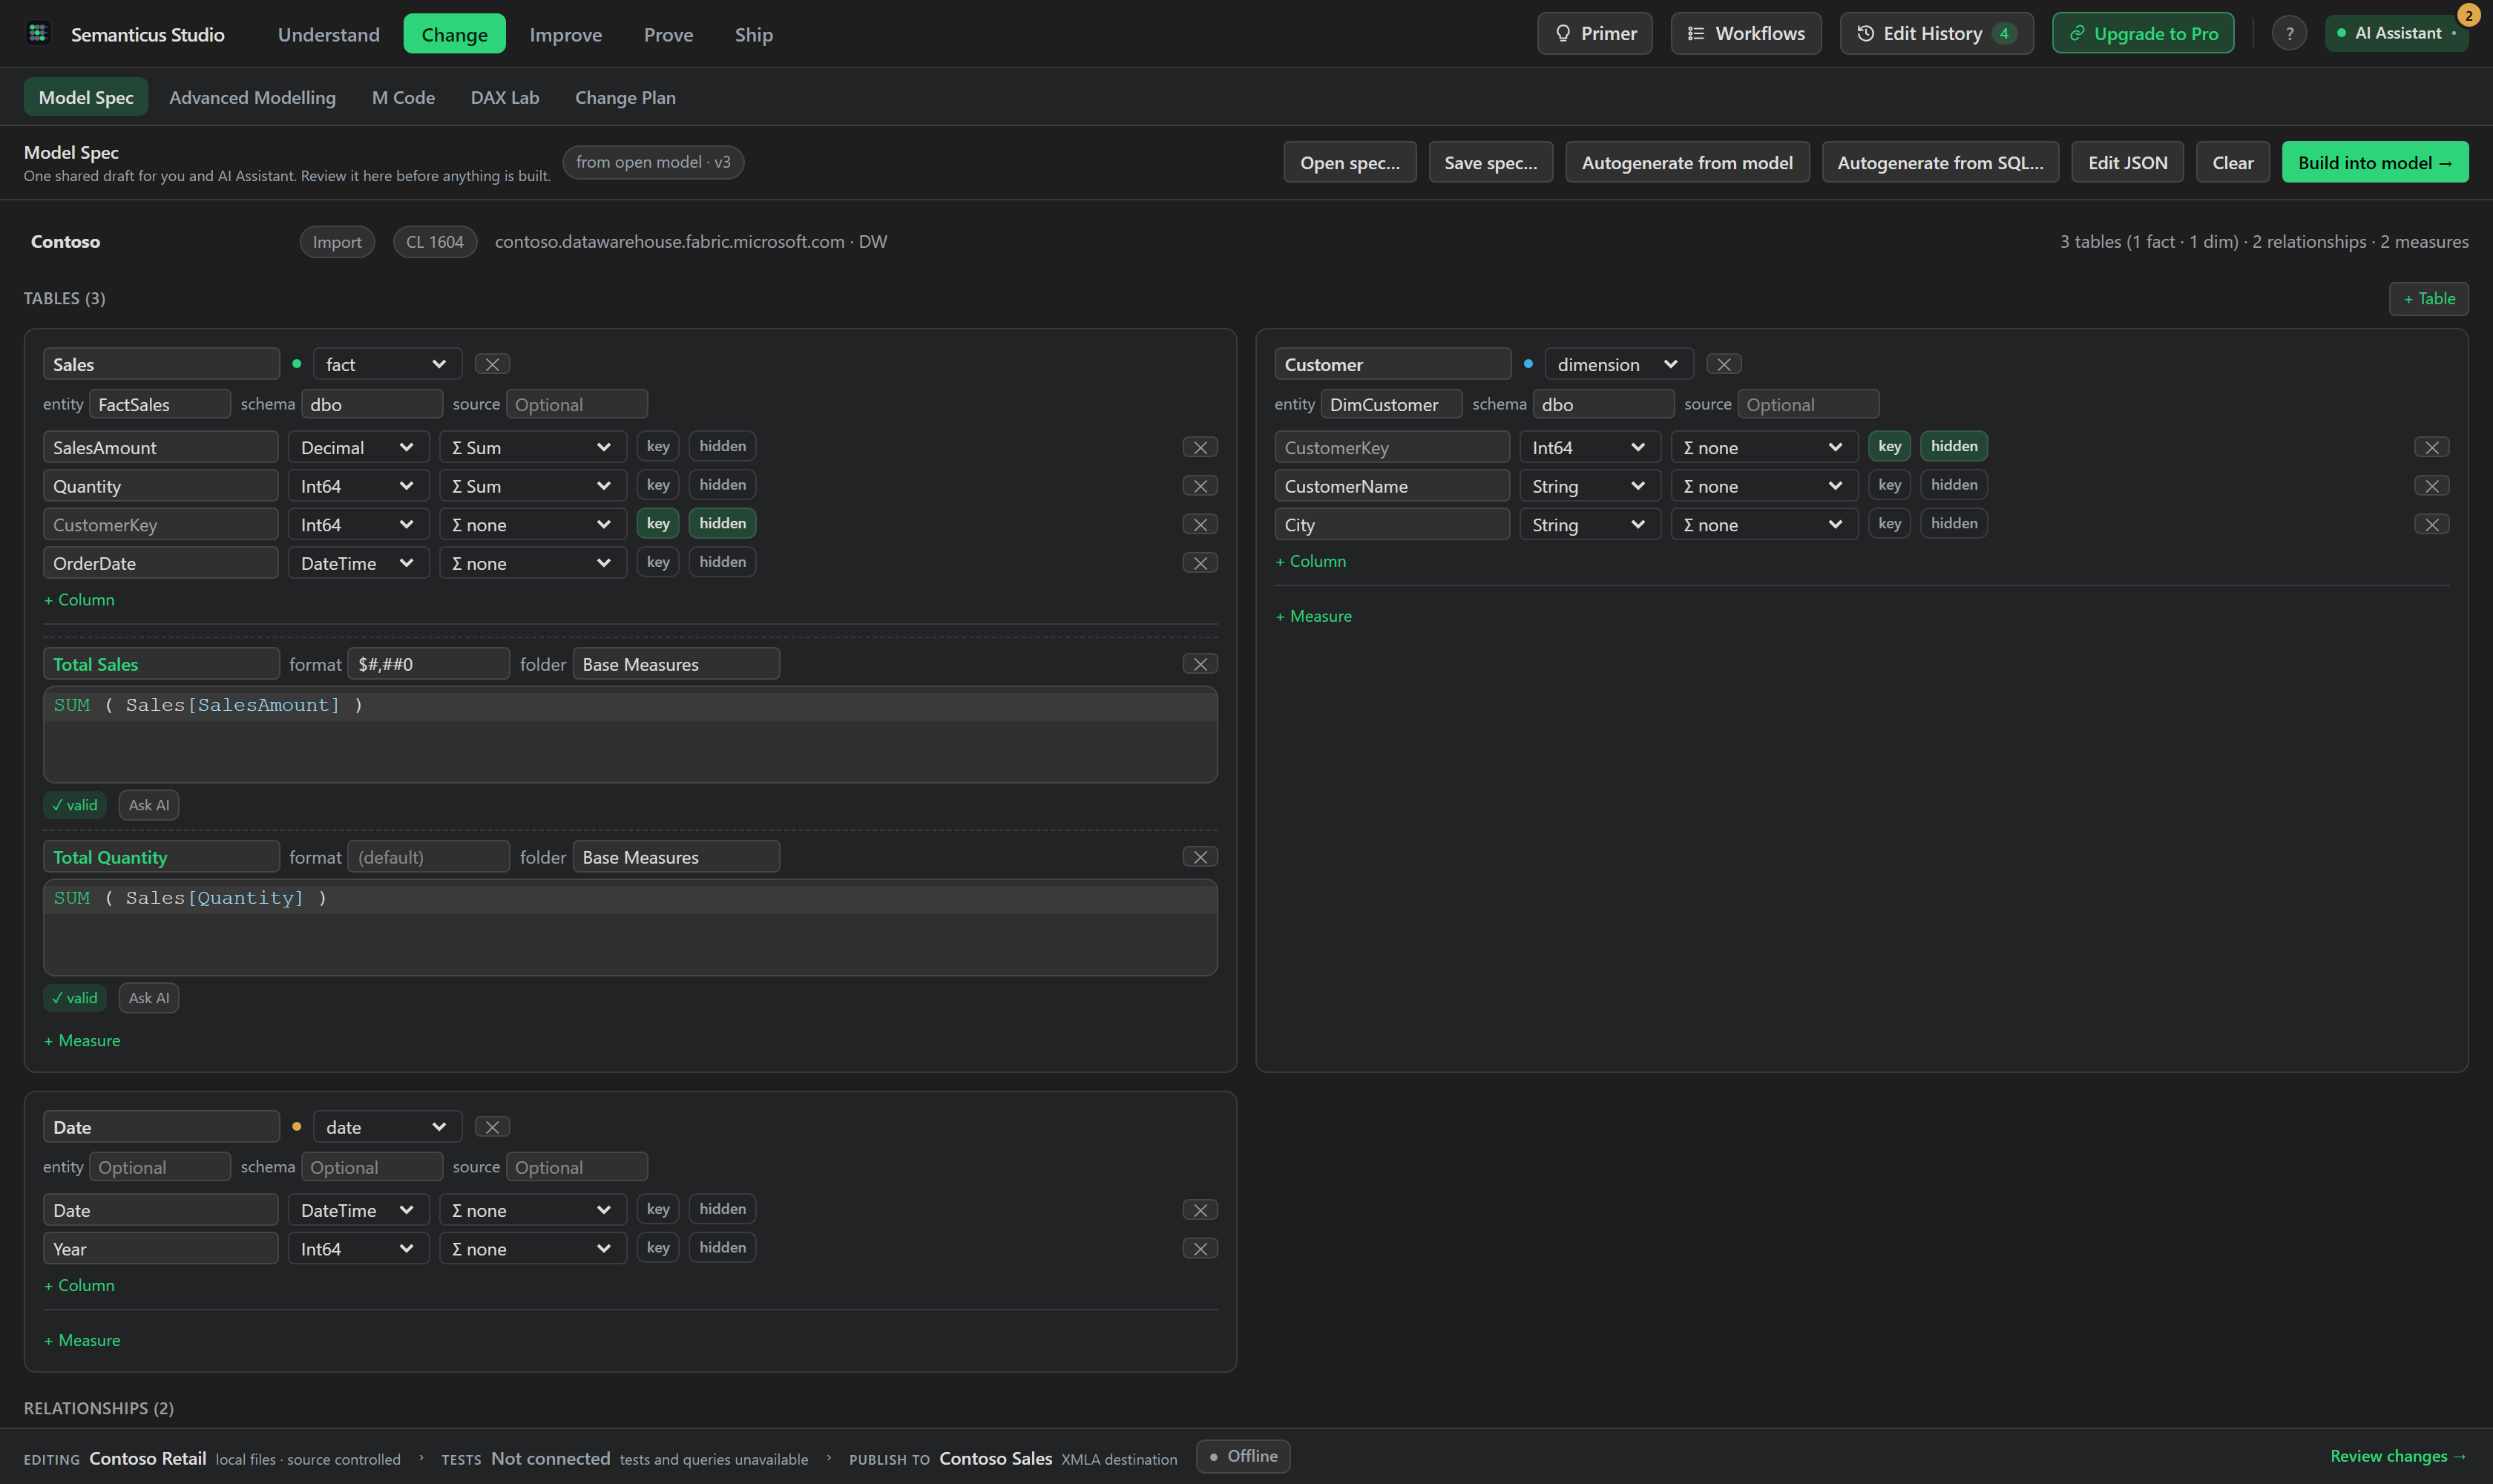Screen dimensions: 2493x1484
Task: Open OrderDate DateTime data type dropdown
Action: [358, 563]
